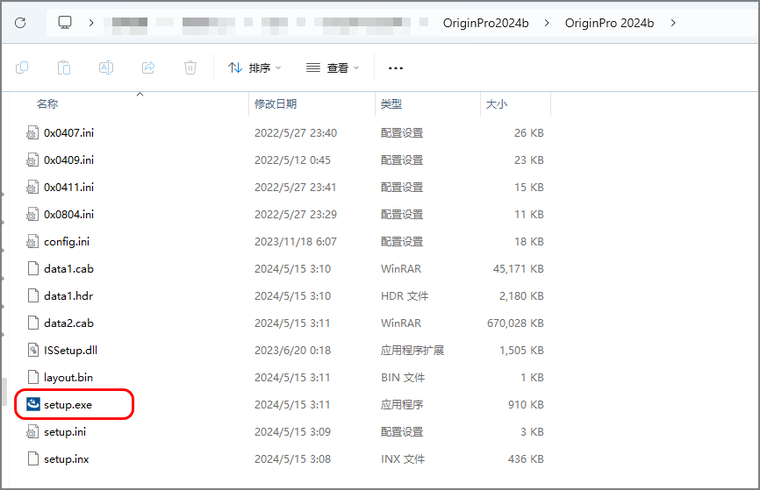The width and height of the screenshot is (760, 490).
Task: Select the file name setup.inx
Action: [x=66, y=459]
